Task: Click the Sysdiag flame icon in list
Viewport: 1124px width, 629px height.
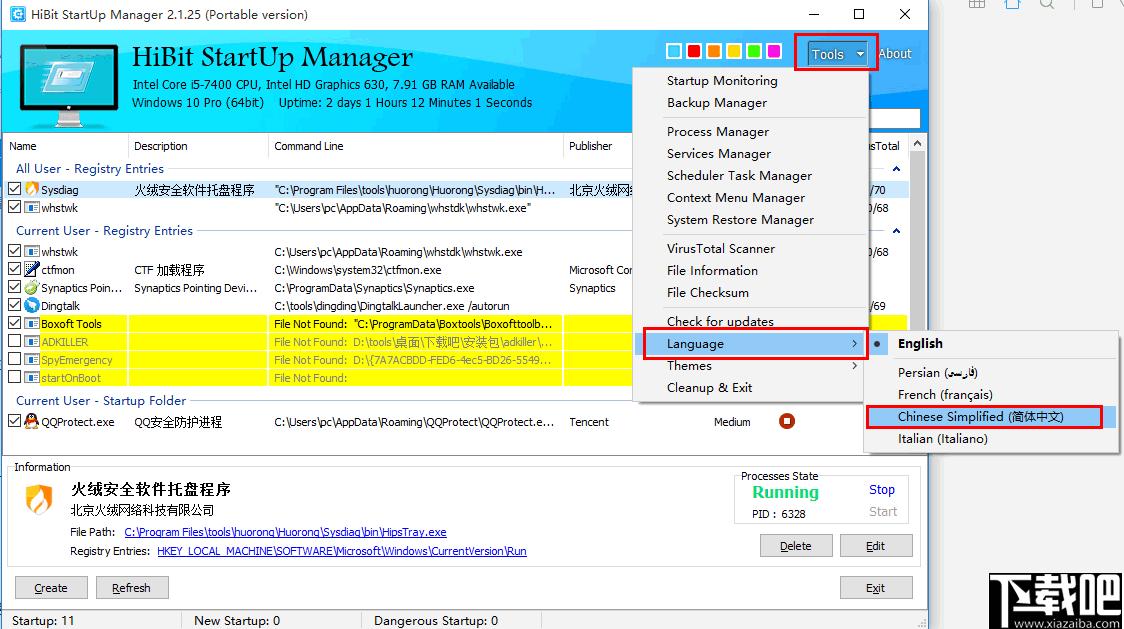Action: [32, 189]
